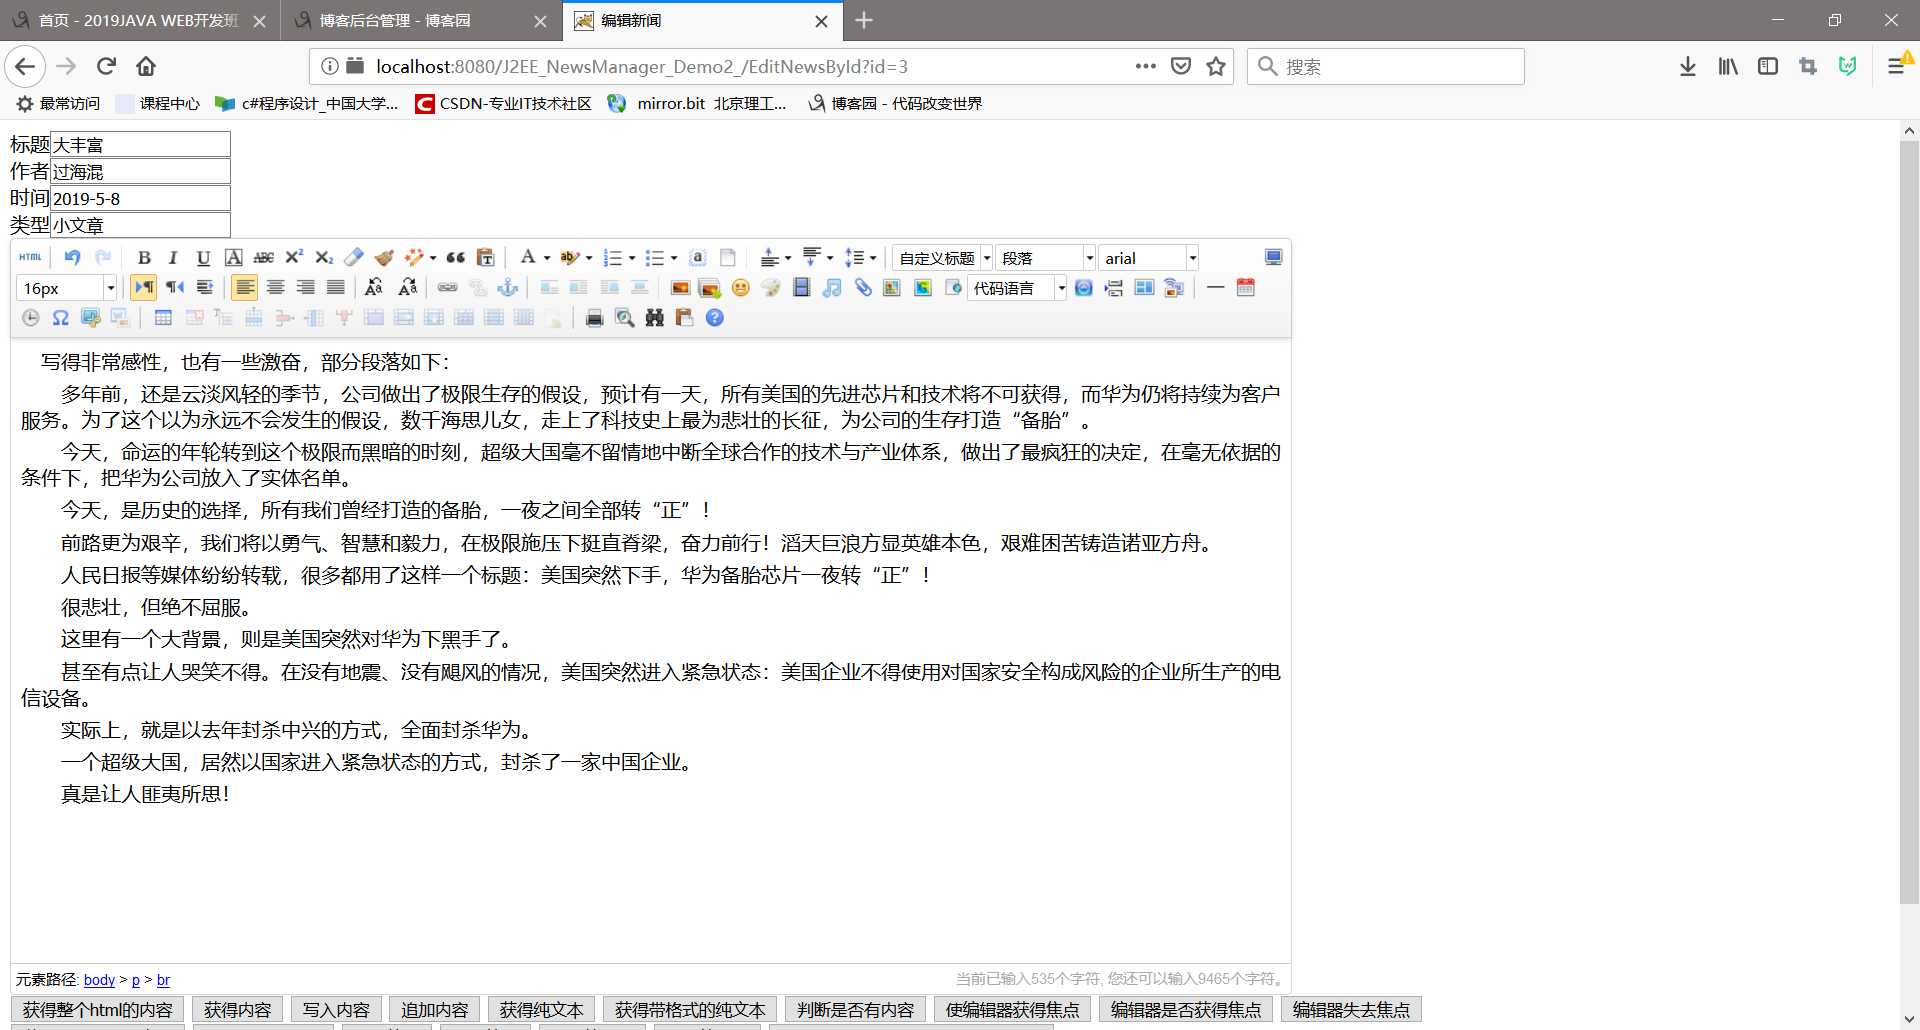Open font color picker arrow

pos(546,258)
